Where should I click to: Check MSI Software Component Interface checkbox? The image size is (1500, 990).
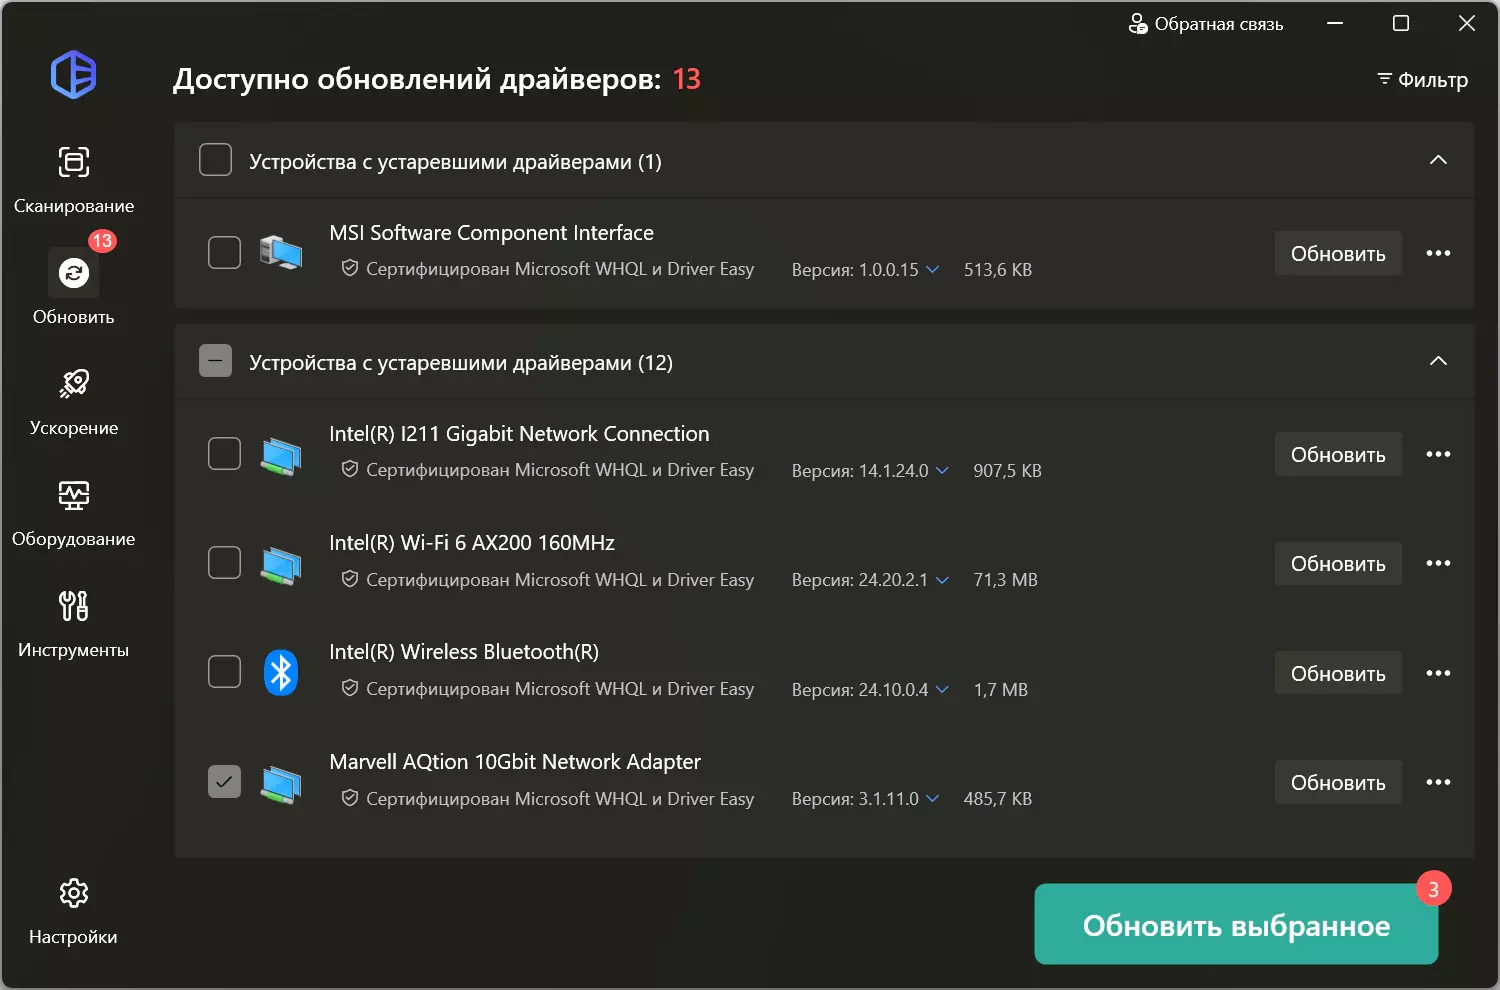(x=224, y=252)
